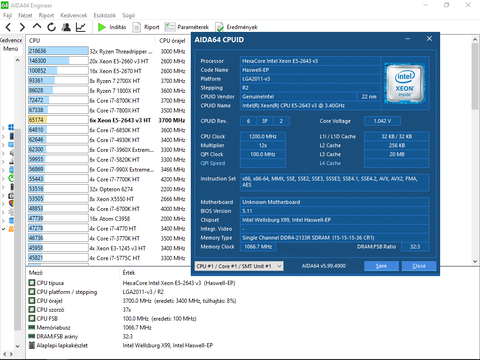Viewport: 480px width, 360px height.
Task: Expand the tree node beside the shield icon
Action: pyautogui.click(x=3, y=204)
